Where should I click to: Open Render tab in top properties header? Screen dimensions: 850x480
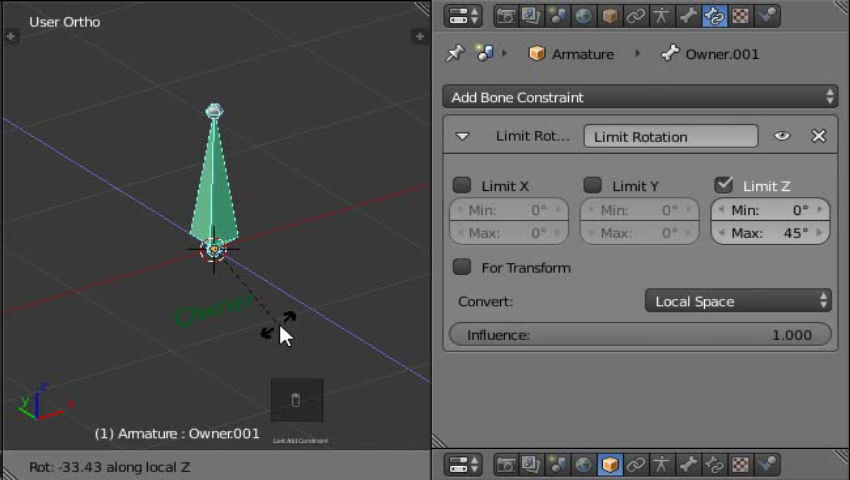pyautogui.click(x=505, y=16)
